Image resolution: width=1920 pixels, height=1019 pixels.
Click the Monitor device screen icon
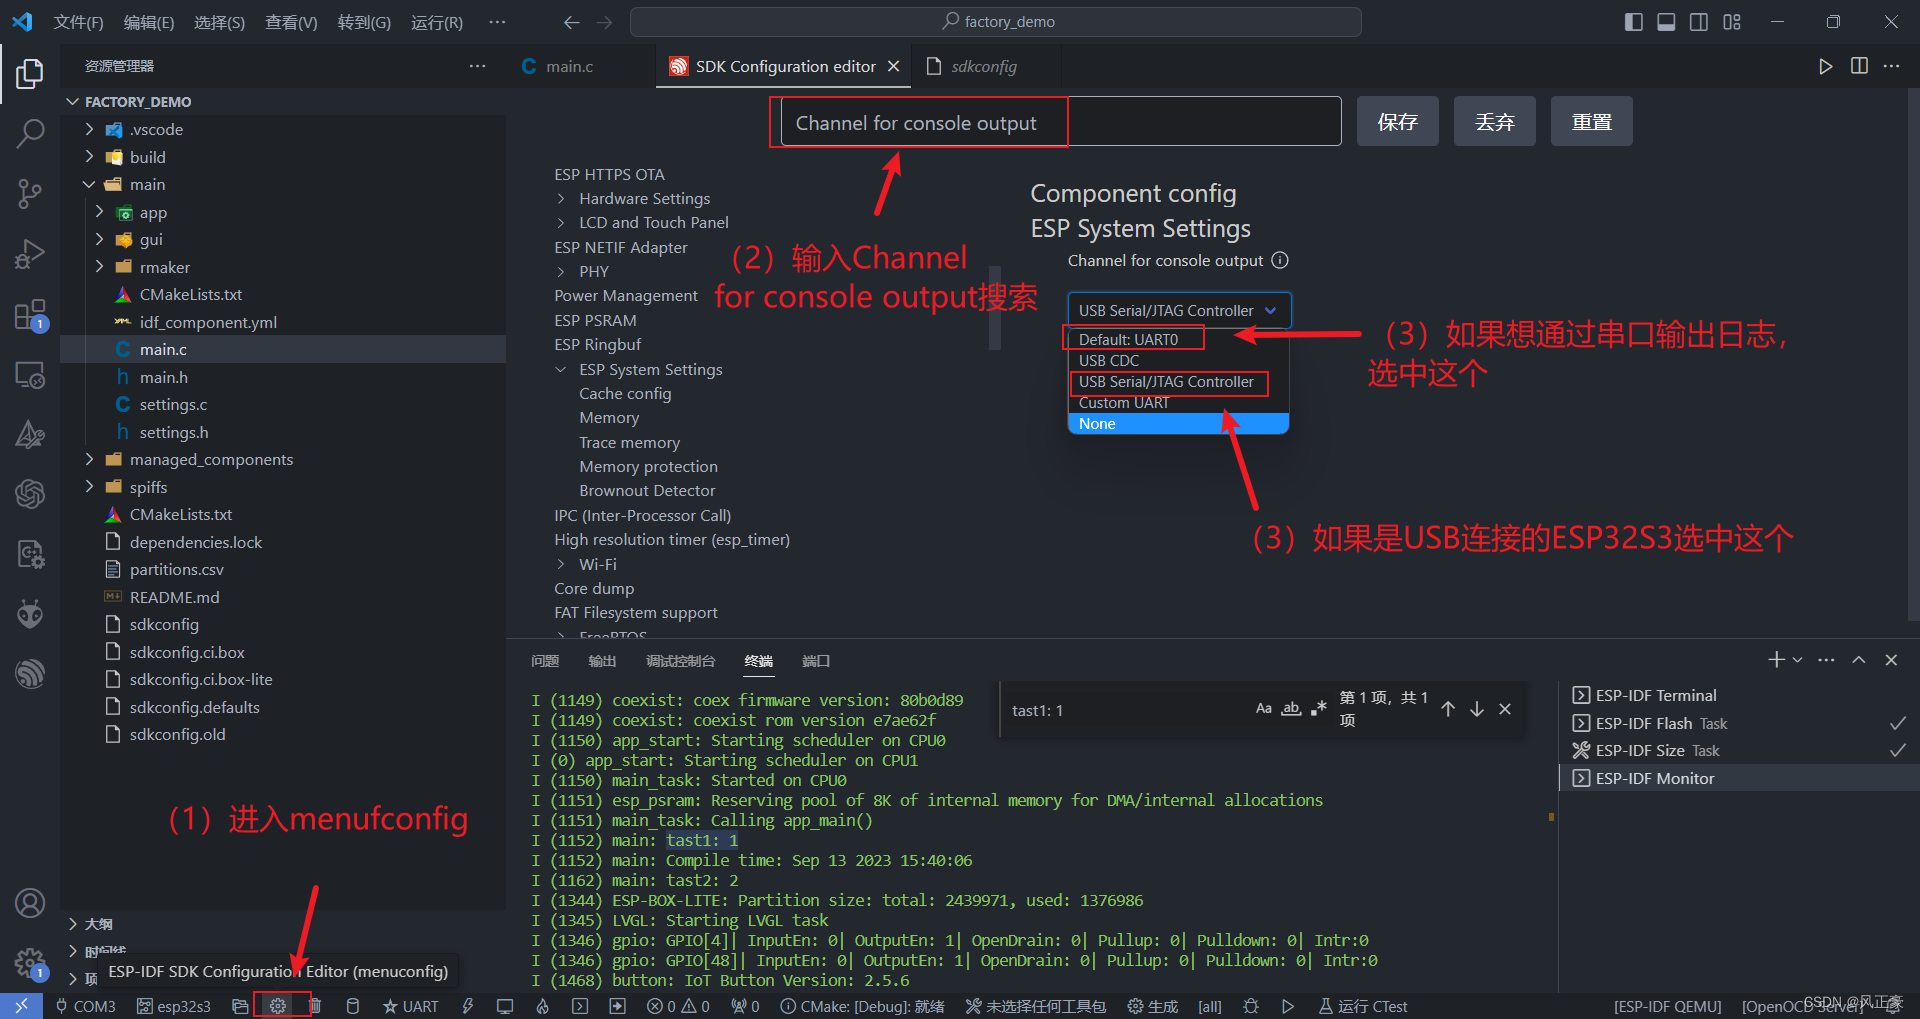pyautogui.click(x=505, y=1006)
